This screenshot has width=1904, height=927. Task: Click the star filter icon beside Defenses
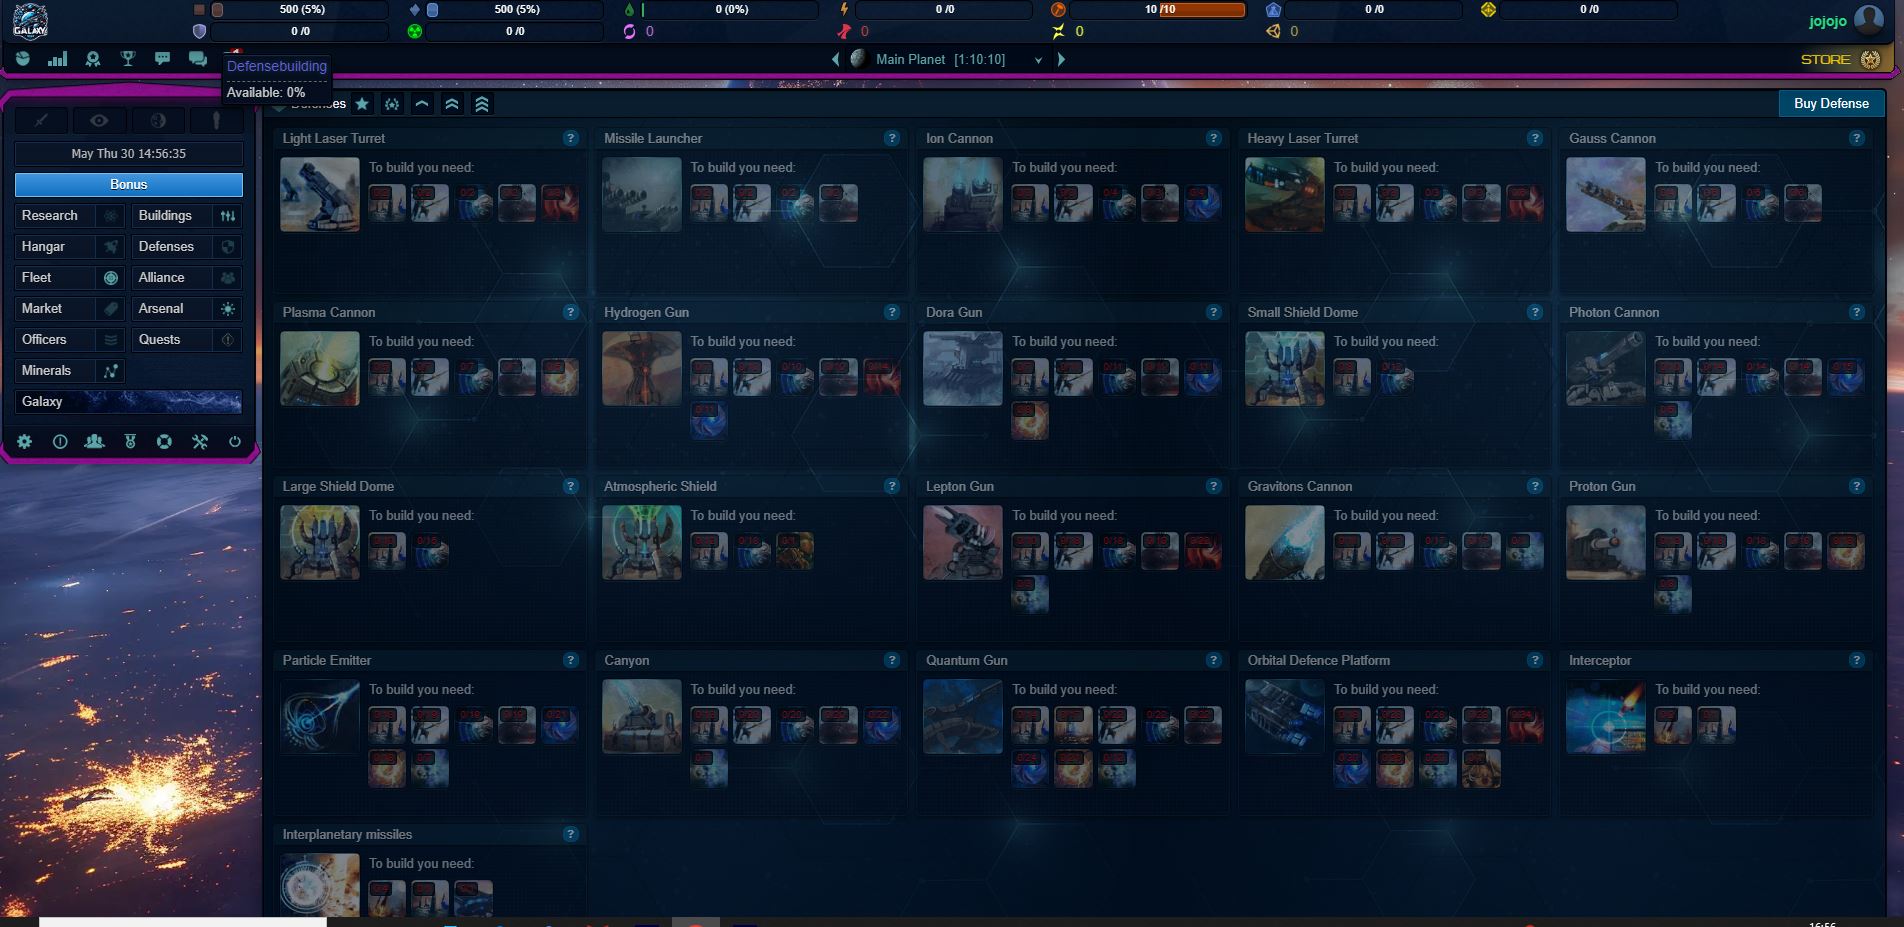(x=362, y=104)
